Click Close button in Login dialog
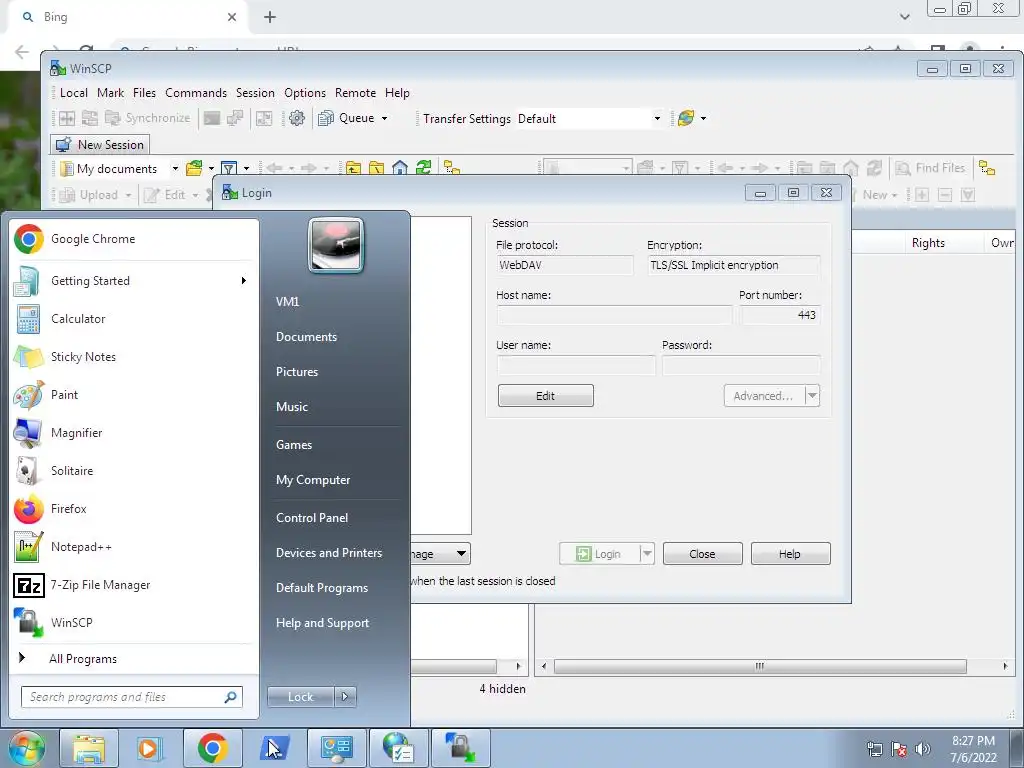The height and width of the screenshot is (768, 1024). [x=702, y=554]
